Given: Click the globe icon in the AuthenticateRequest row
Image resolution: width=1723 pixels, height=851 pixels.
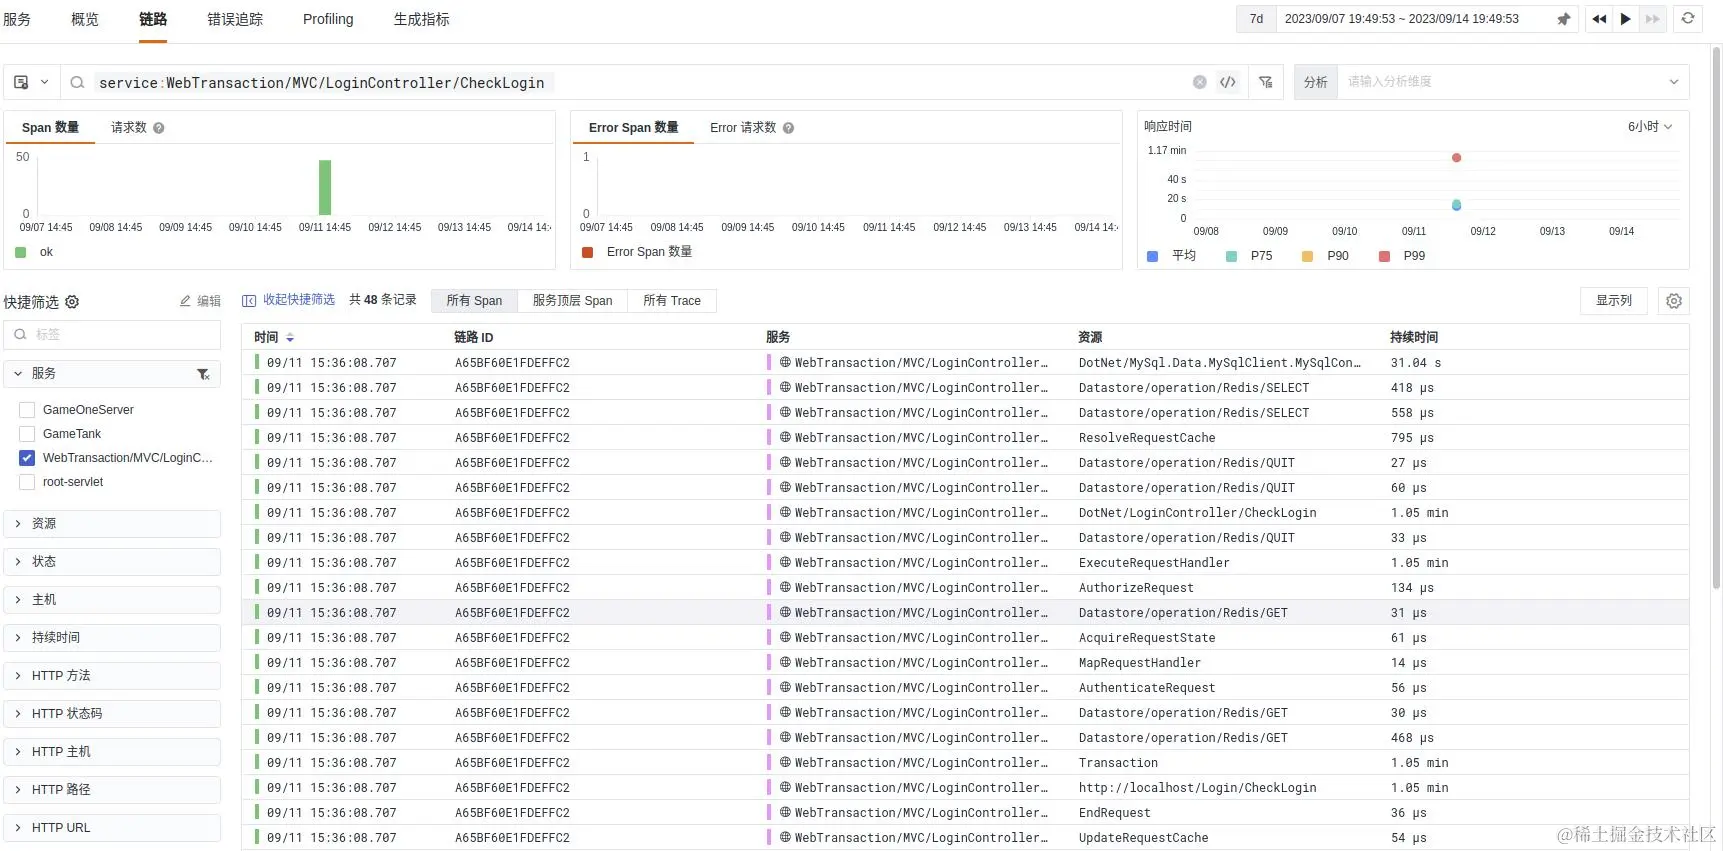Looking at the screenshot, I should point(786,688).
